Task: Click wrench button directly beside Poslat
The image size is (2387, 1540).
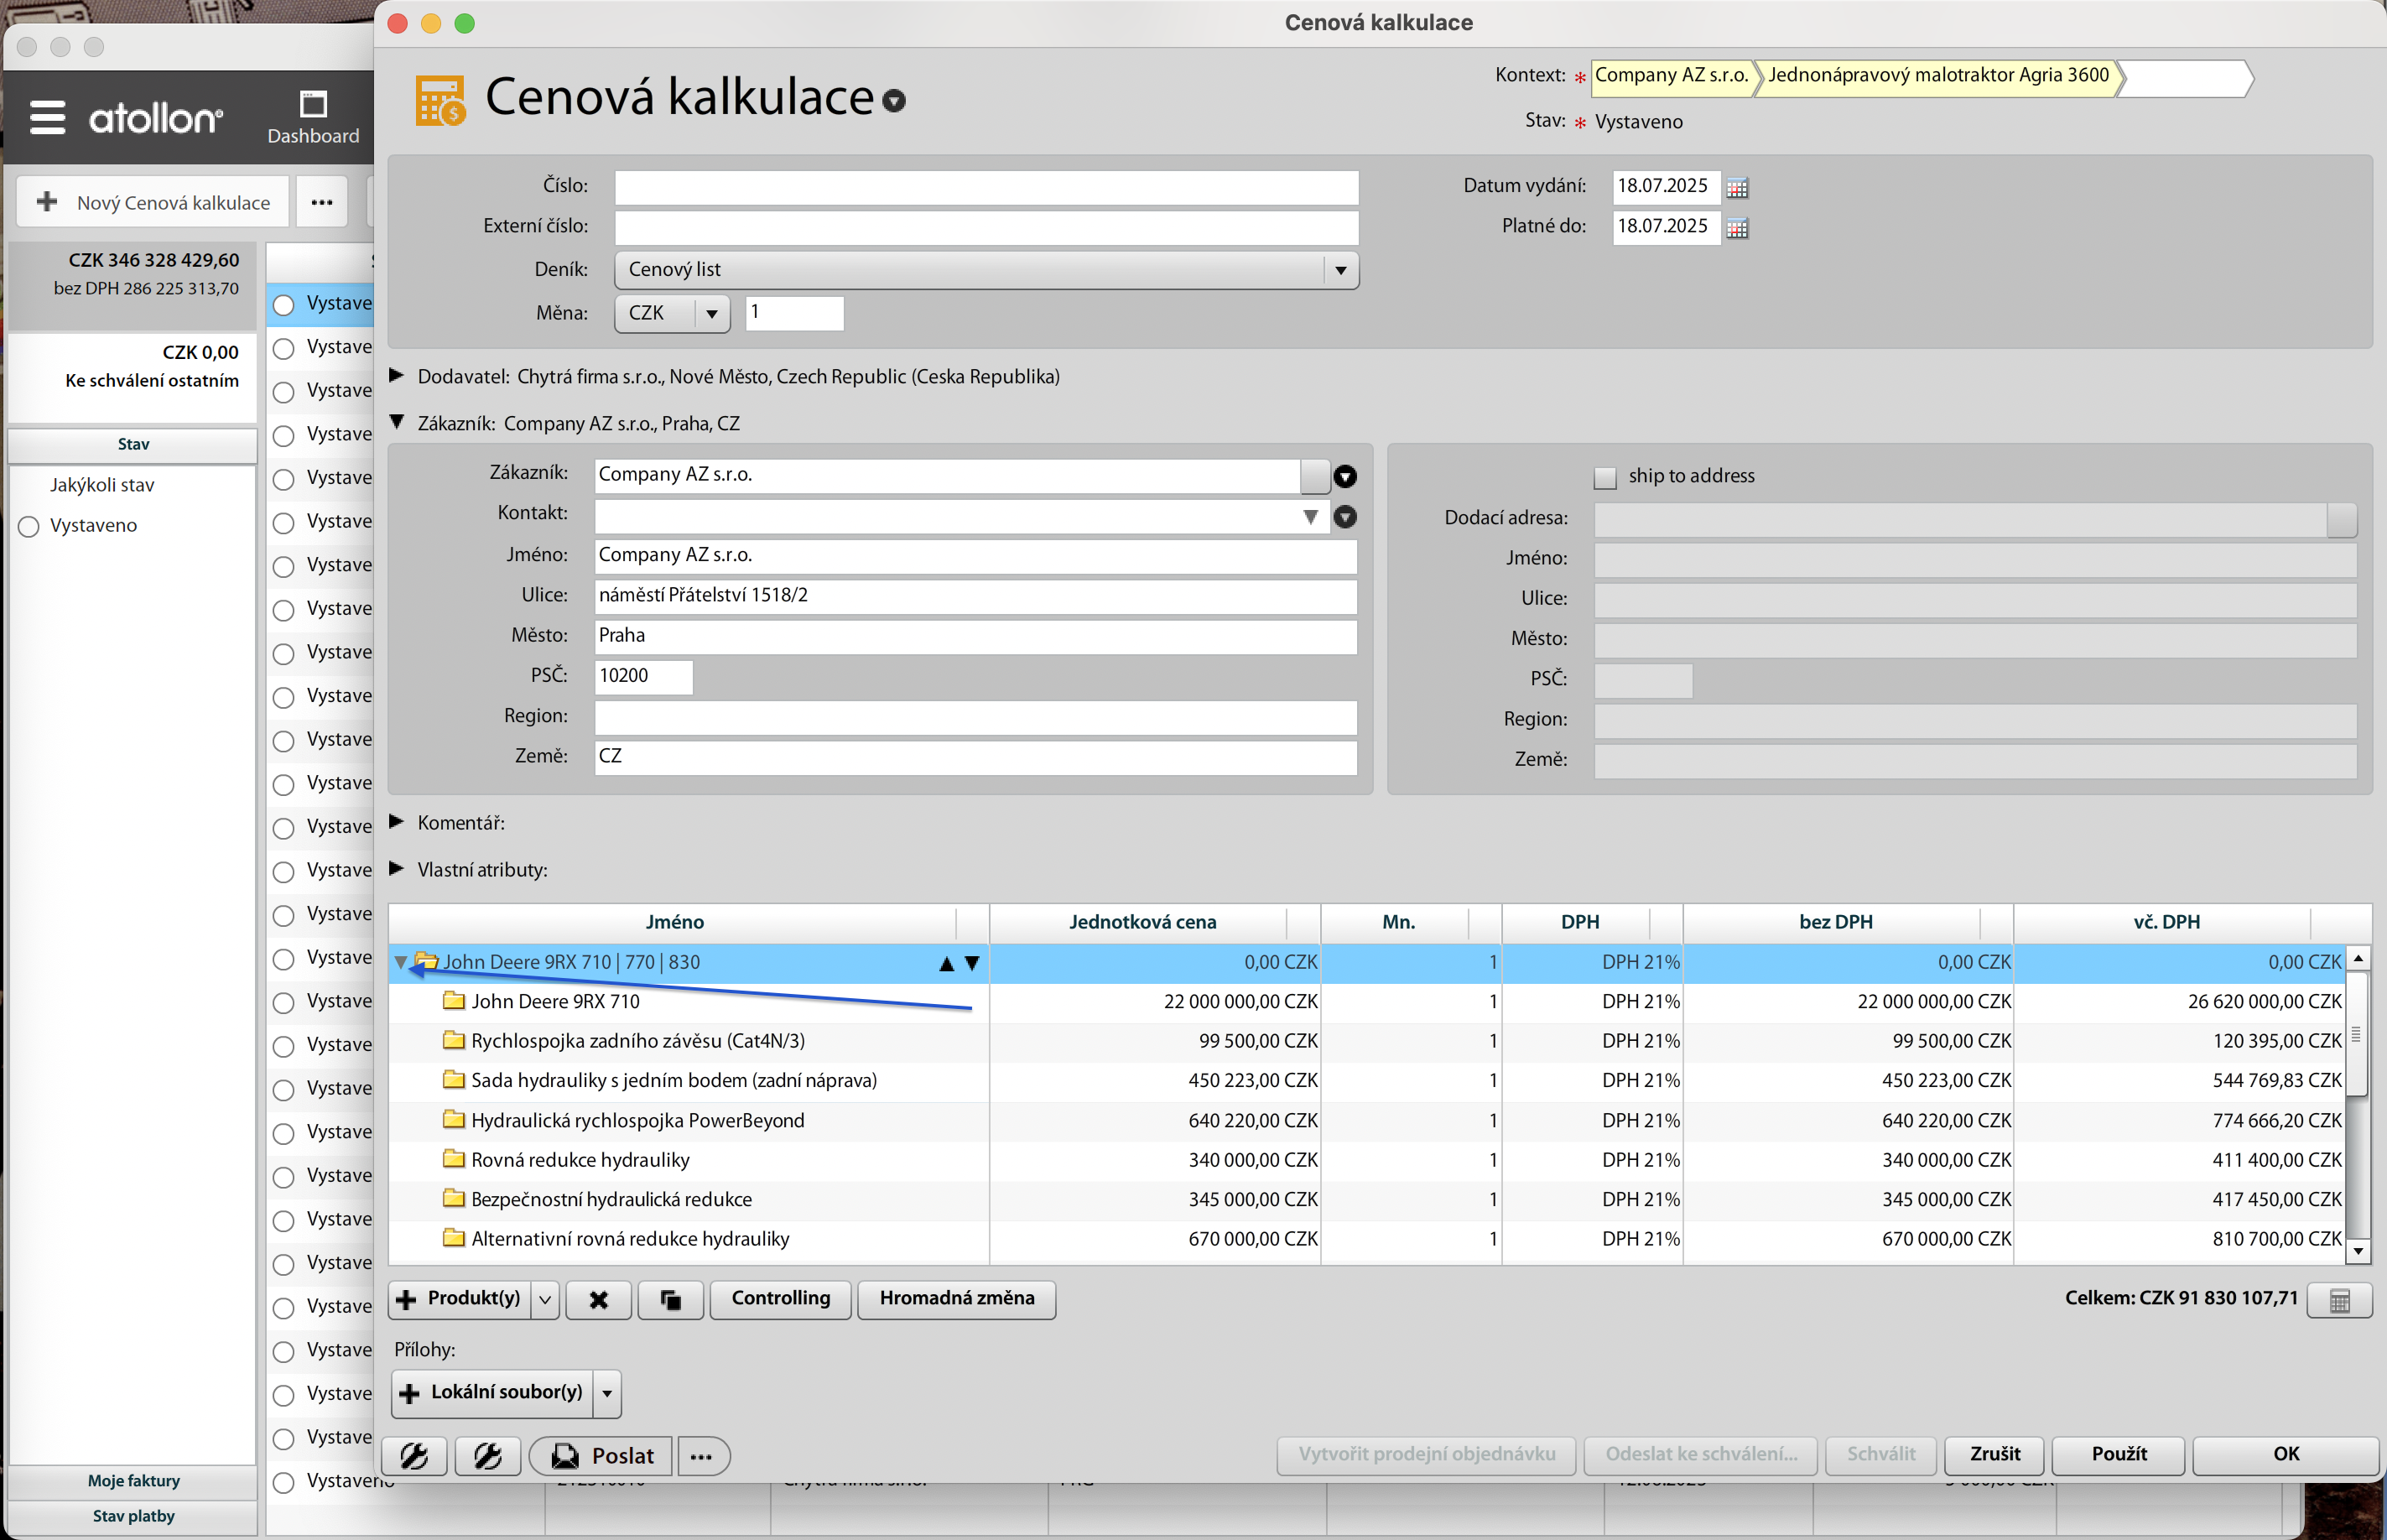Action: (x=487, y=1456)
